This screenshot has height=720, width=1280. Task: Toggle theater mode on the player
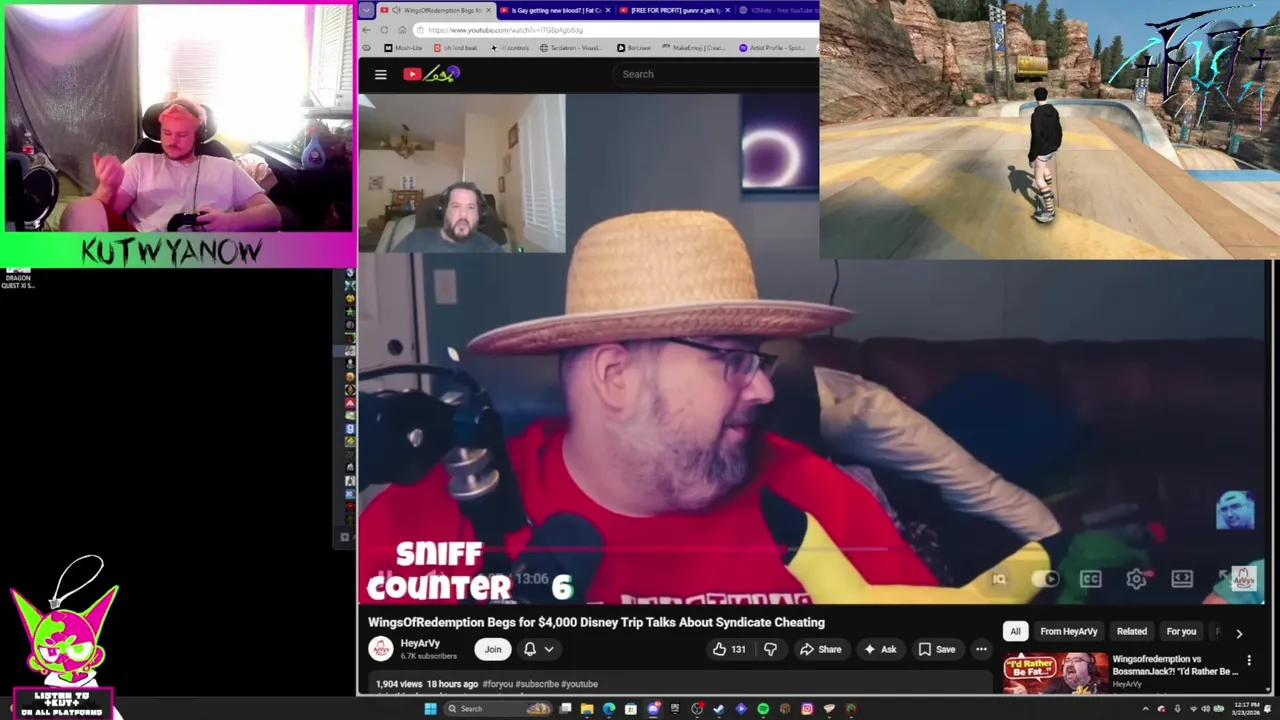pos(1182,579)
